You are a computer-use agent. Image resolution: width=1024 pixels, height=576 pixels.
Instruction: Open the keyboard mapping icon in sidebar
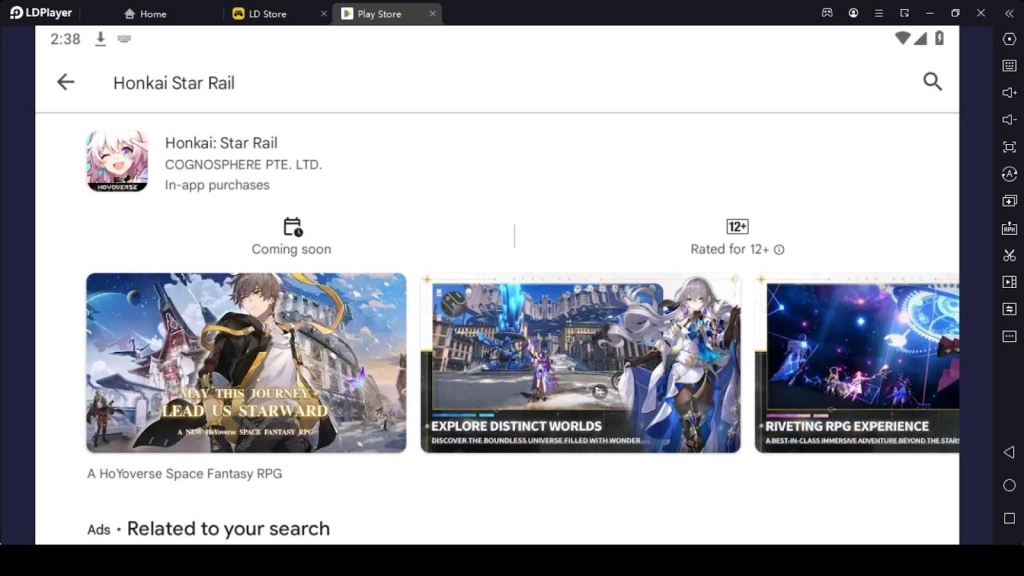[x=1009, y=66]
